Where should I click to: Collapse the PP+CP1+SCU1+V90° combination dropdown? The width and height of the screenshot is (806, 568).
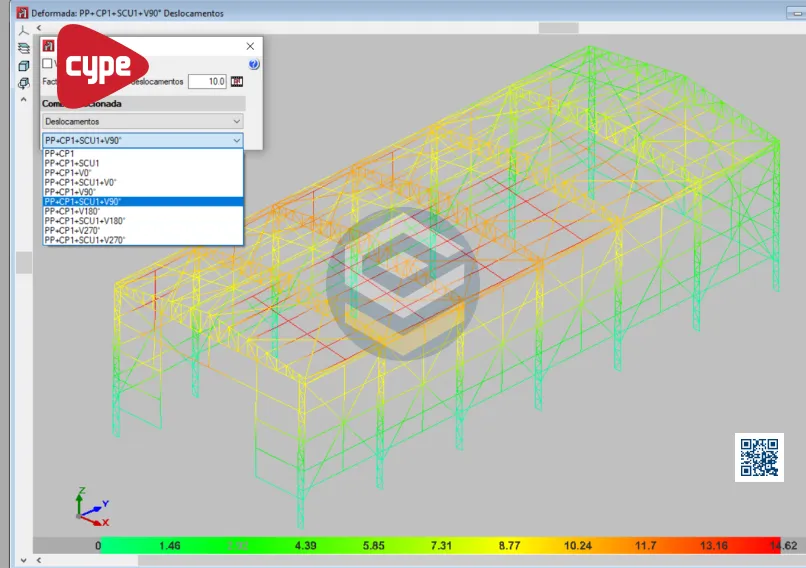142,141
